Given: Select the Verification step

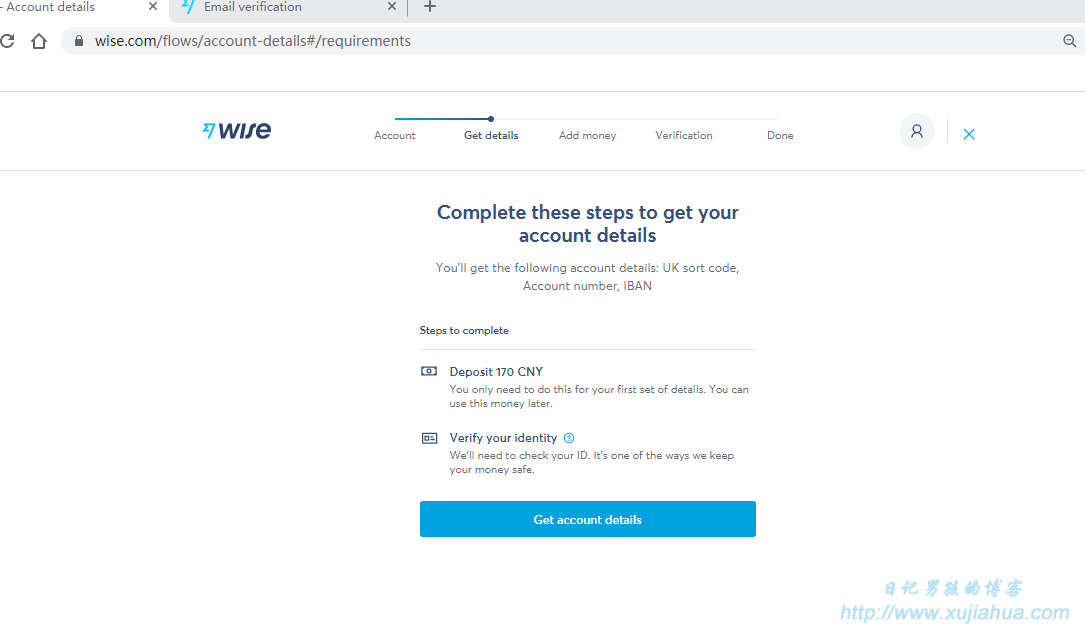Looking at the screenshot, I should point(684,136).
